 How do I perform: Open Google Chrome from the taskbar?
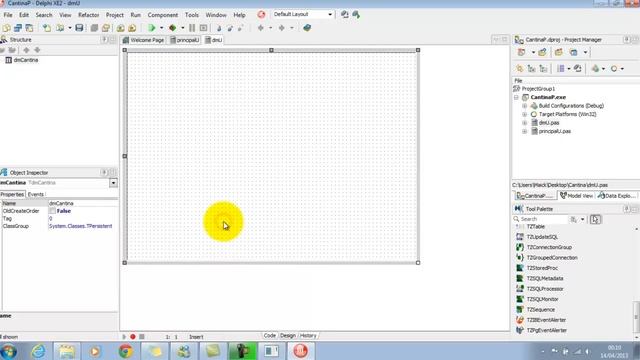pyautogui.click(x=125, y=351)
